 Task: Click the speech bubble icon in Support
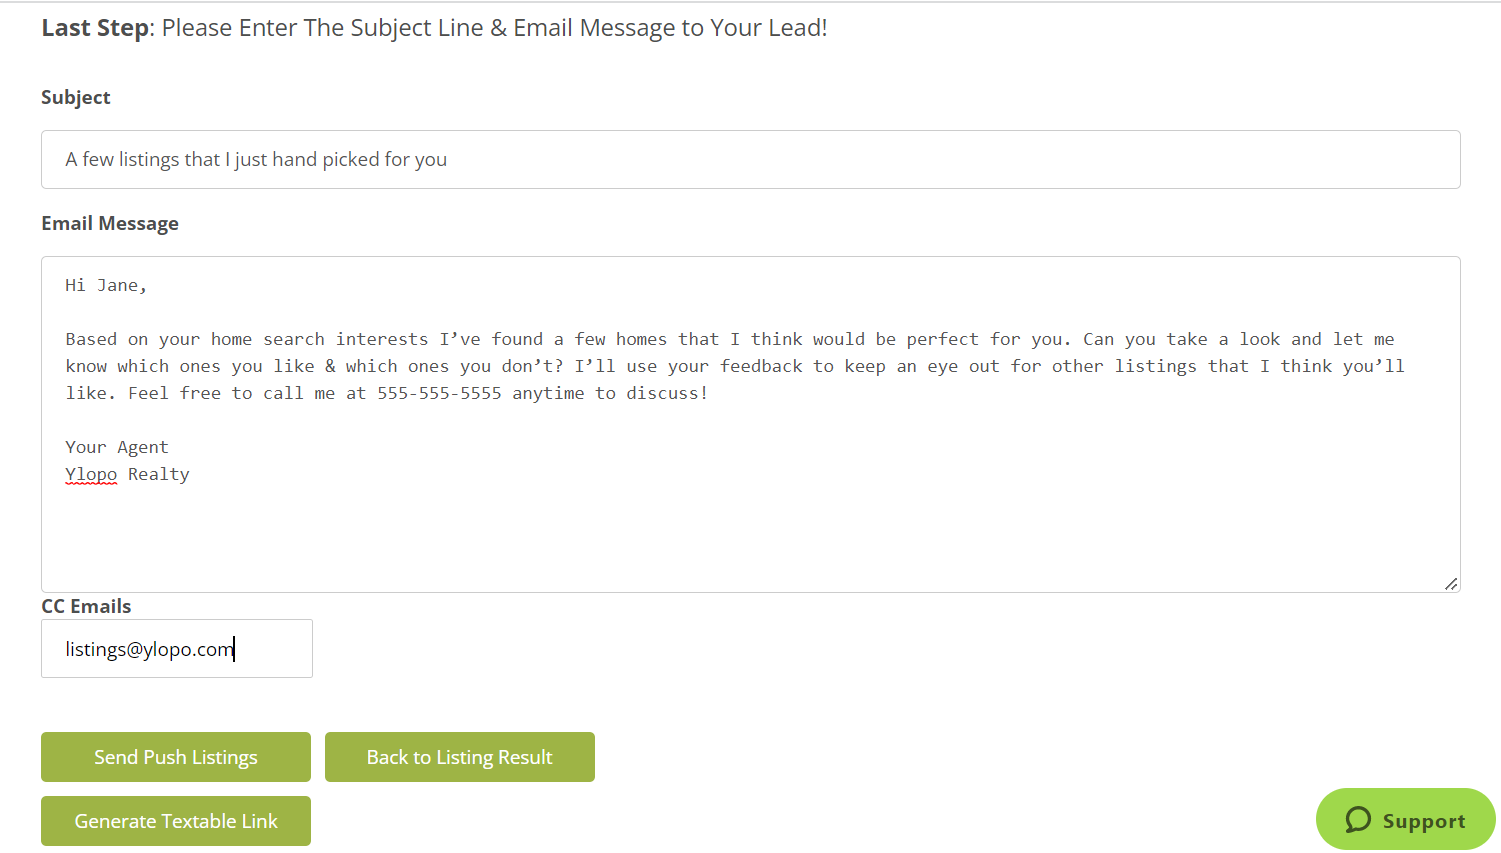(1358, 820)
